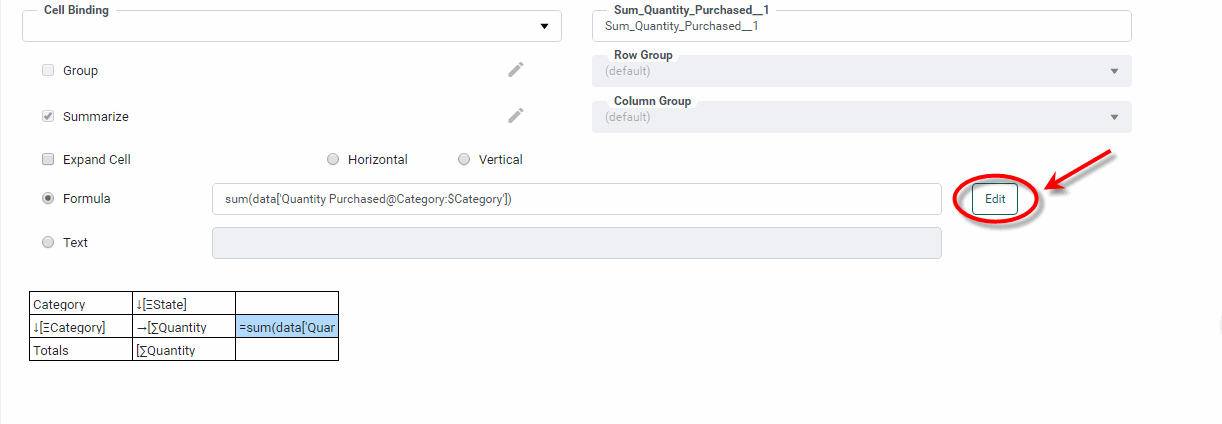Select the Totals cell in the table

tap(81, 350)
